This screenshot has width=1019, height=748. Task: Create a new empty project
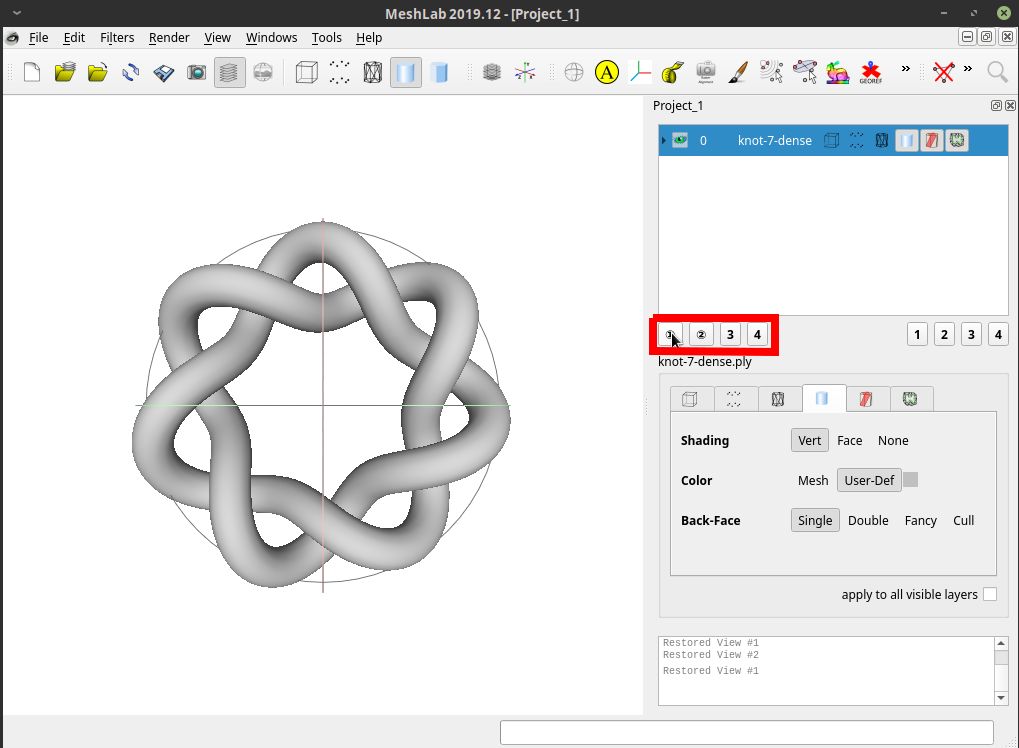point(32,72)
